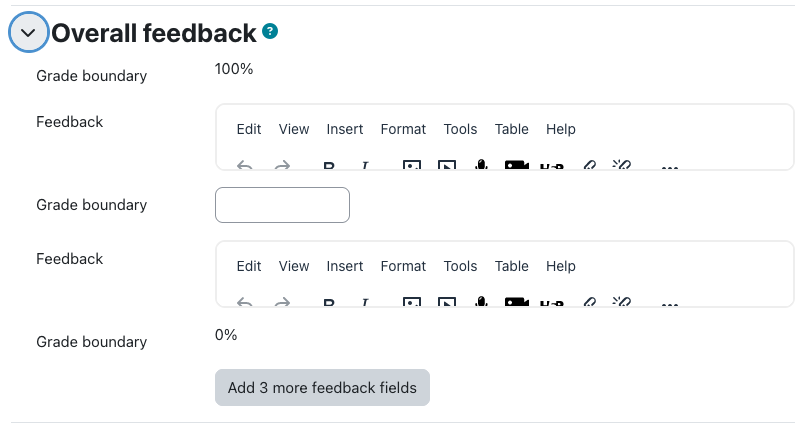Open Insert menu in first feedback editor

tap(345, 129)
